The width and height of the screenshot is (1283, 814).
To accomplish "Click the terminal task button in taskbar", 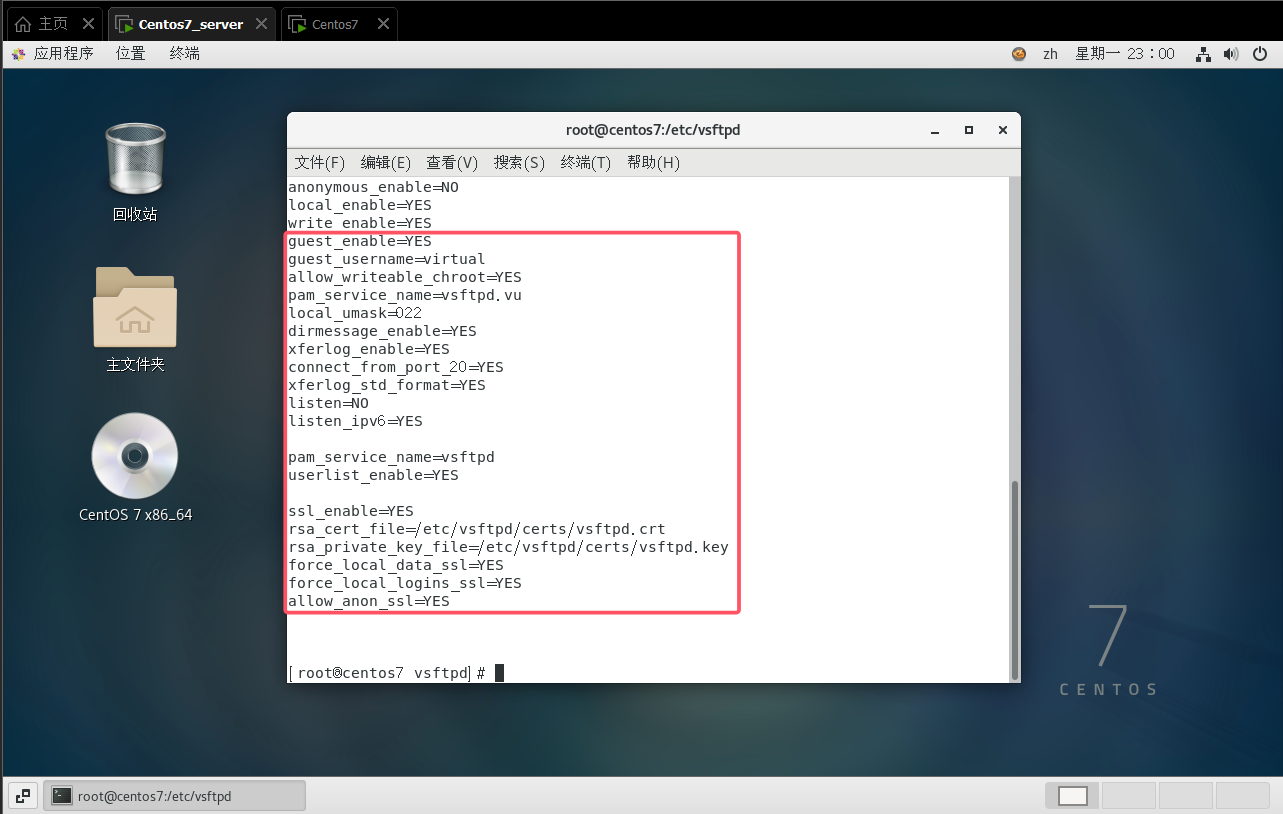I will 174,796.
